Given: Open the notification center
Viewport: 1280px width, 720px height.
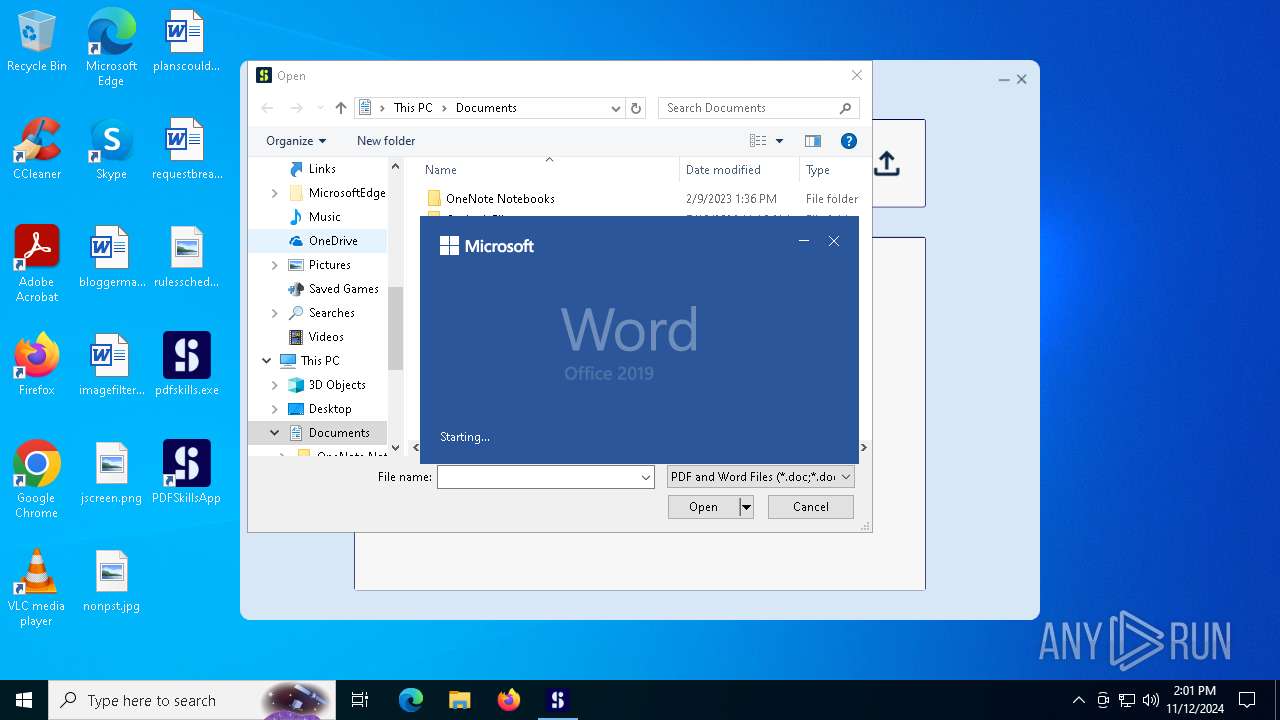Looking at the screenshot, I should (1247, 700).
